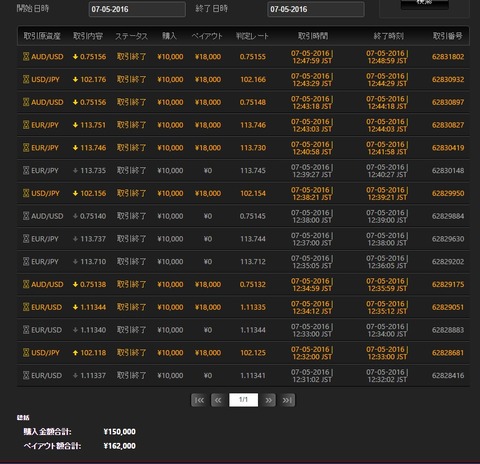The image size is (480, 464).
Task: Click the 購入 column header
Action: tap(169, 36)
